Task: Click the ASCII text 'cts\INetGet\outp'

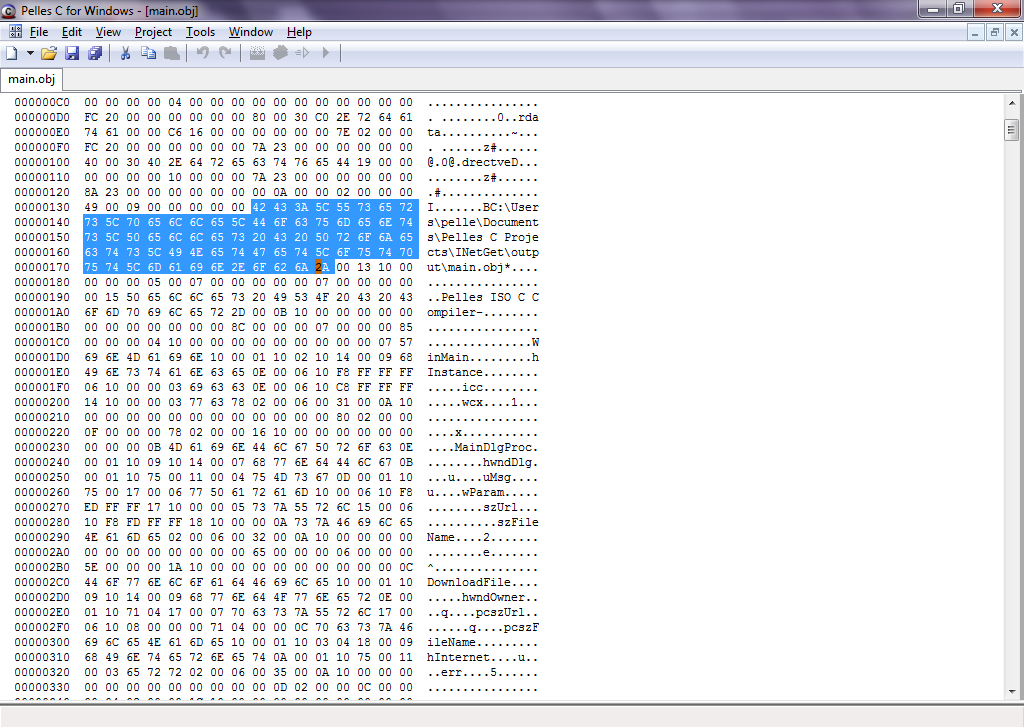Action: point(483,253)
